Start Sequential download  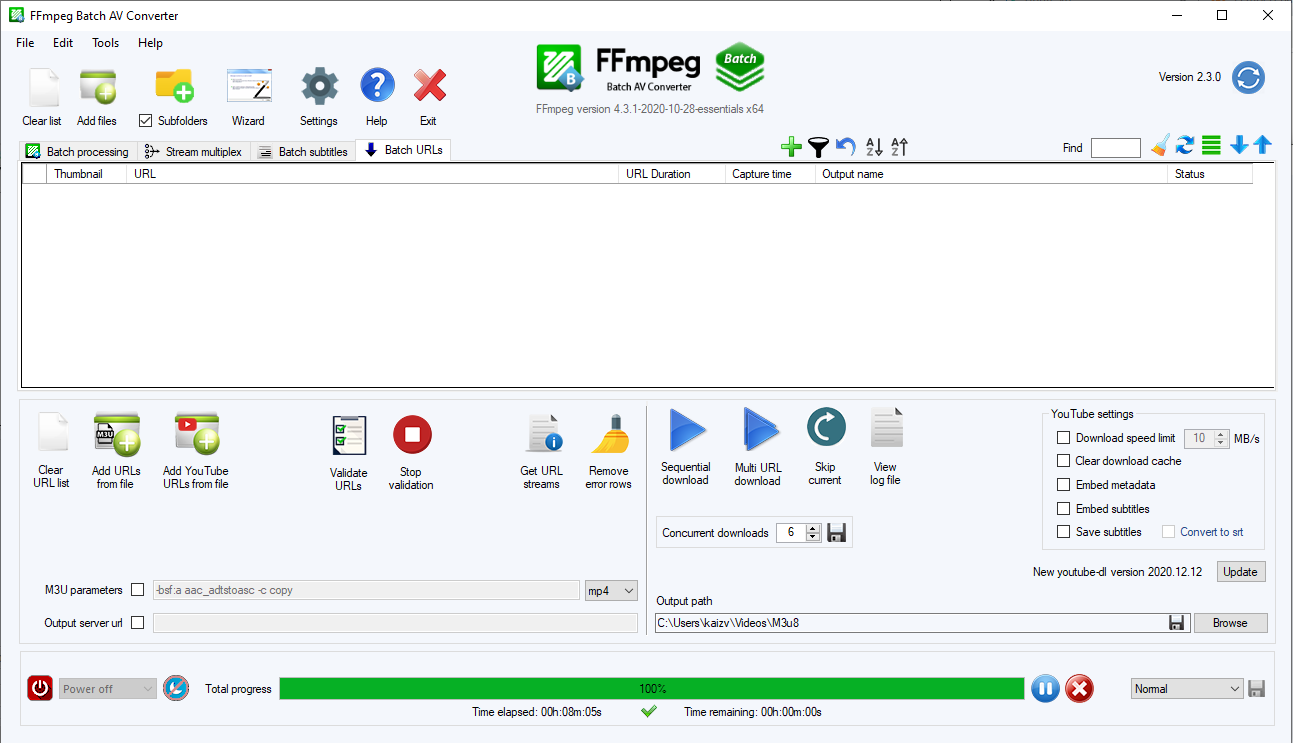[x=686, y=431]
